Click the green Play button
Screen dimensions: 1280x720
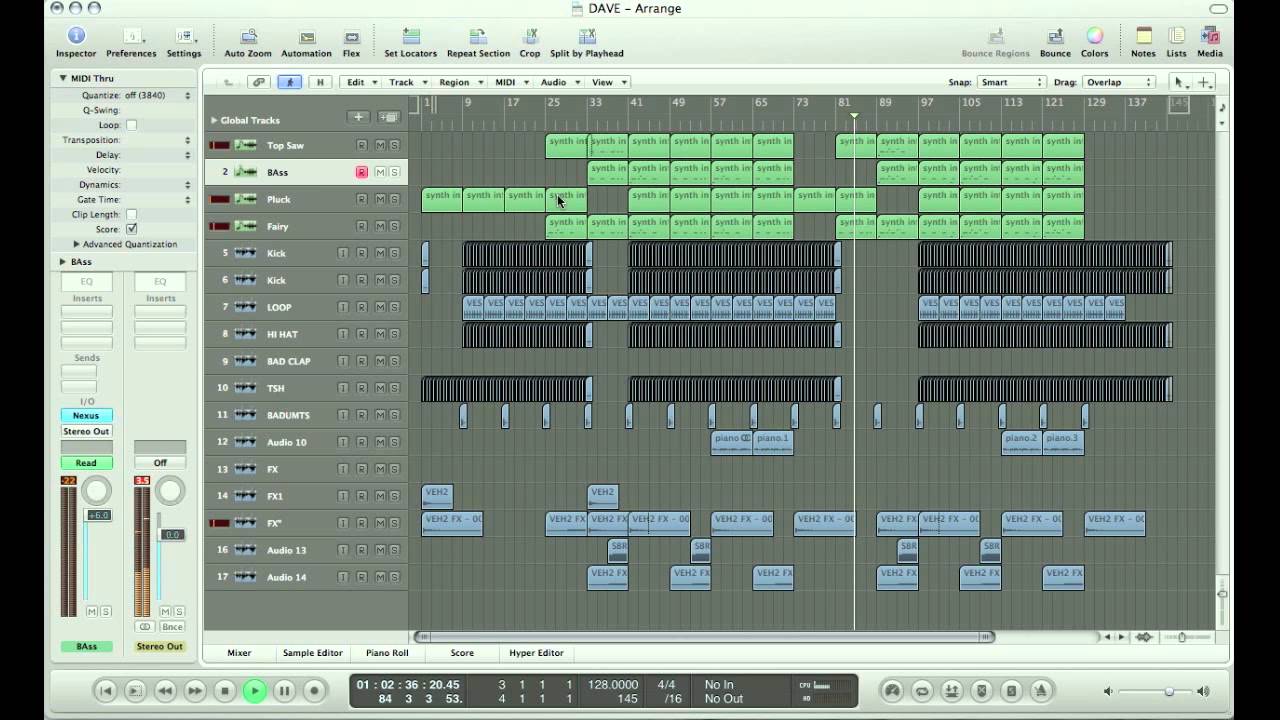pyautogui.click(x=255, y=690)
